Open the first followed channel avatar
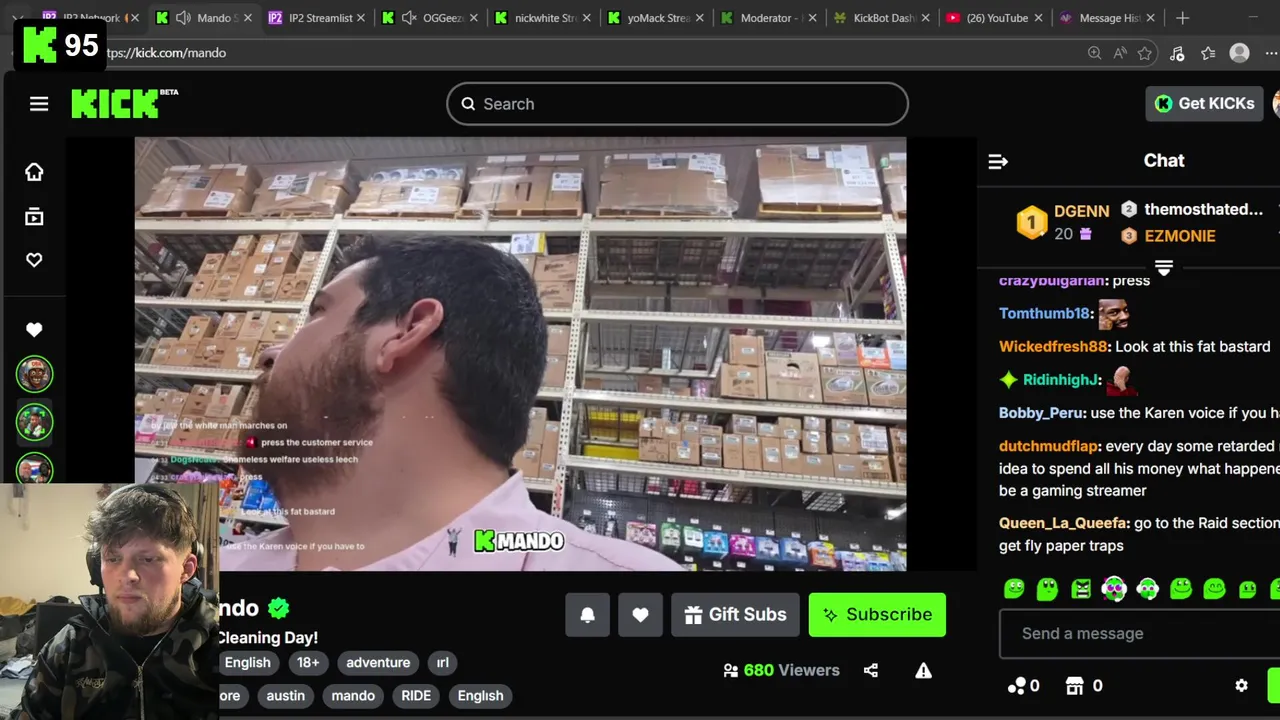The height and width of the screenshot is (720, 1280). point(34,374)
